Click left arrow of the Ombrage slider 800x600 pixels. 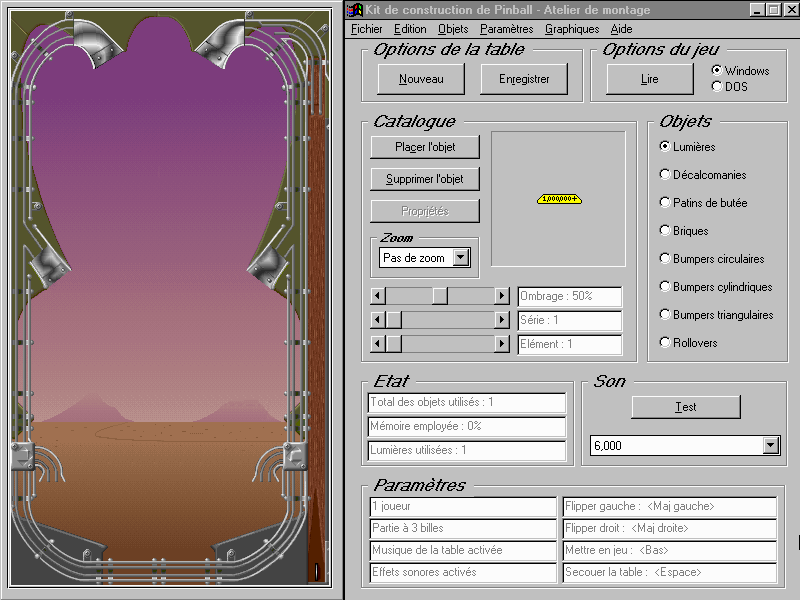[377, 296]
